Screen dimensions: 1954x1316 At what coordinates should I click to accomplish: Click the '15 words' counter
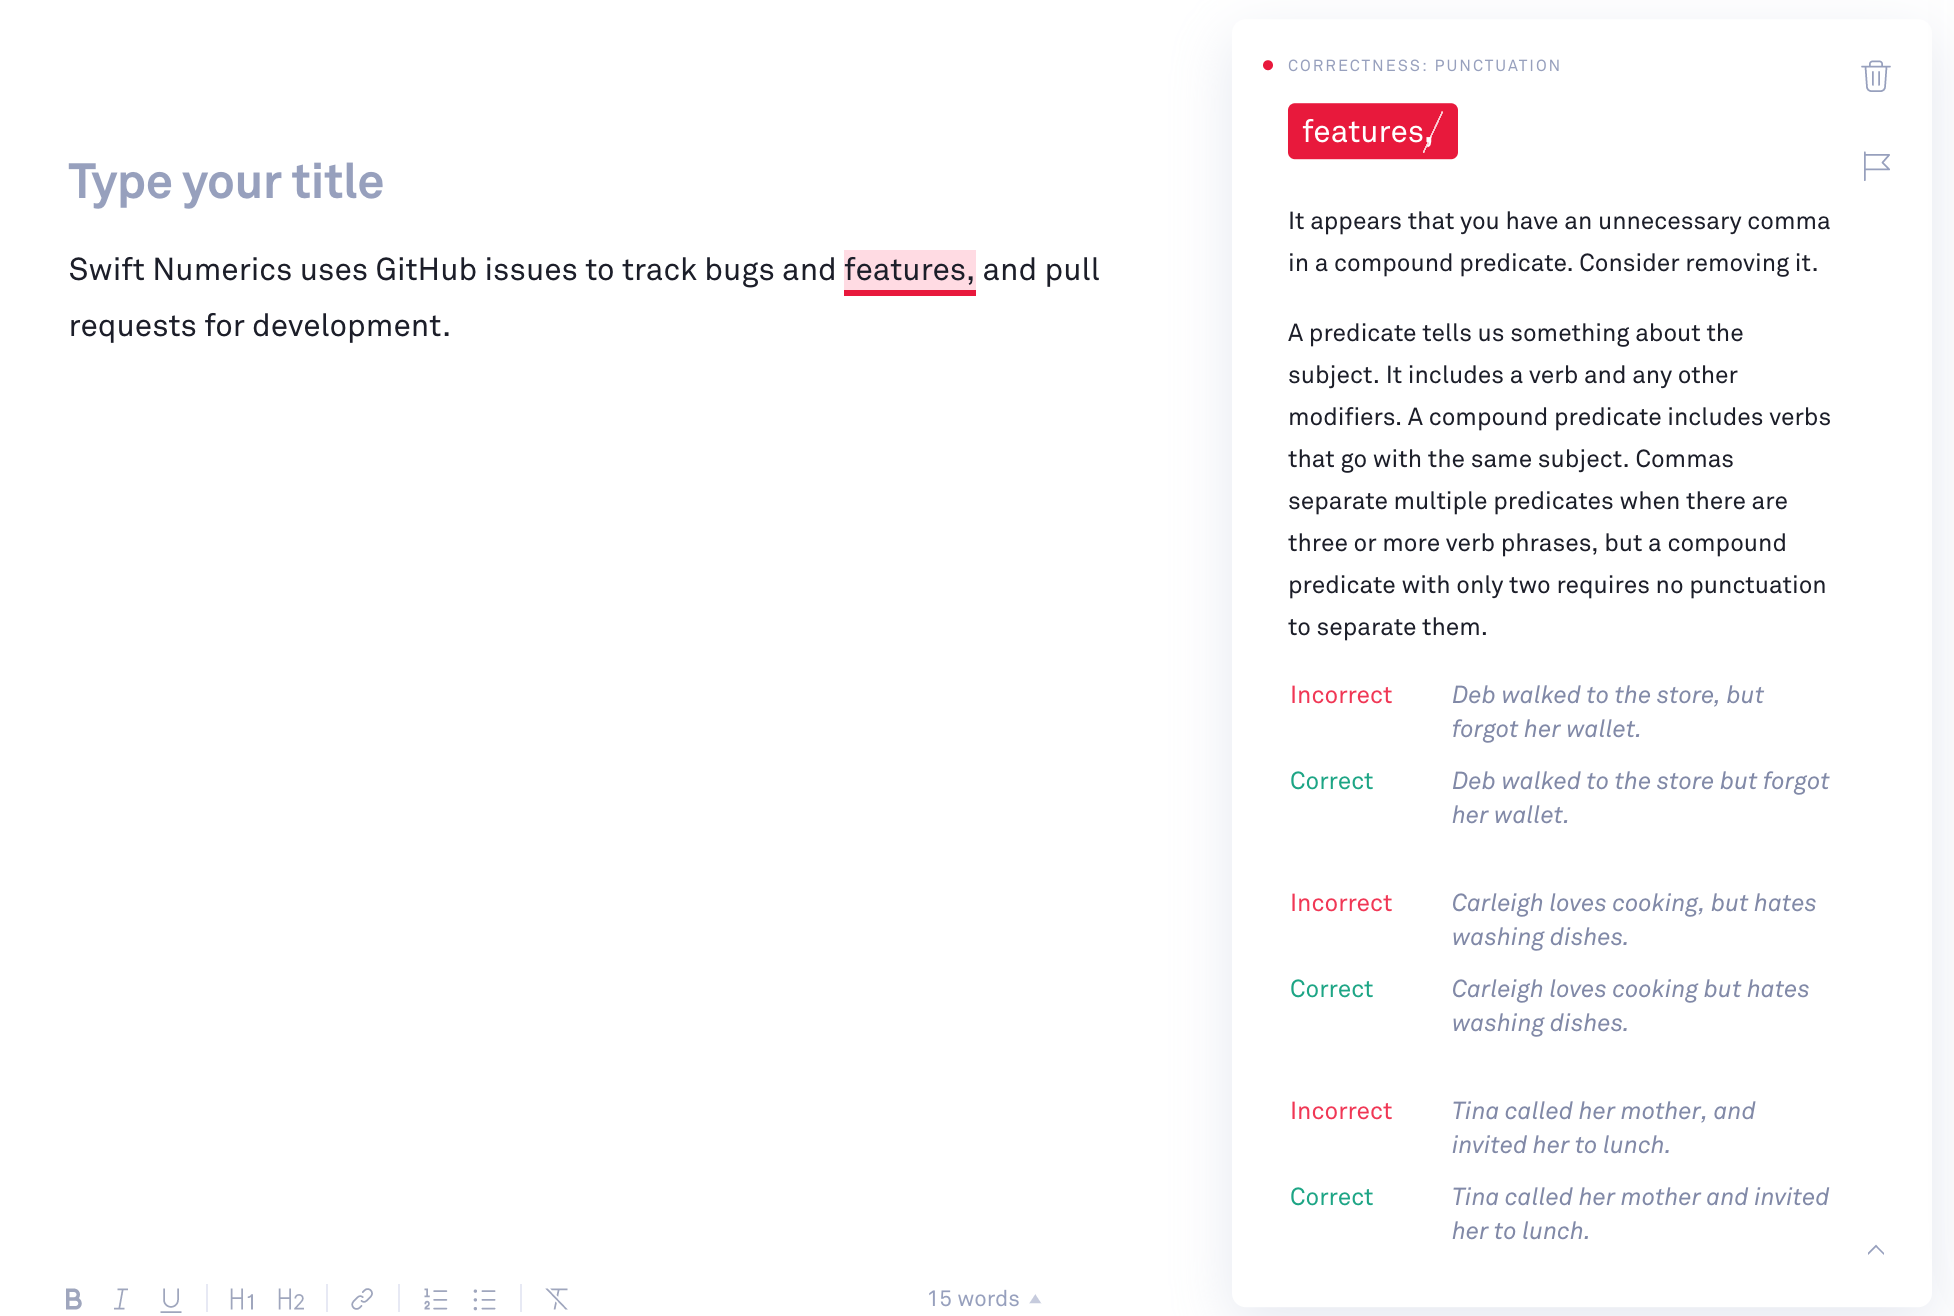point(972,1297)
